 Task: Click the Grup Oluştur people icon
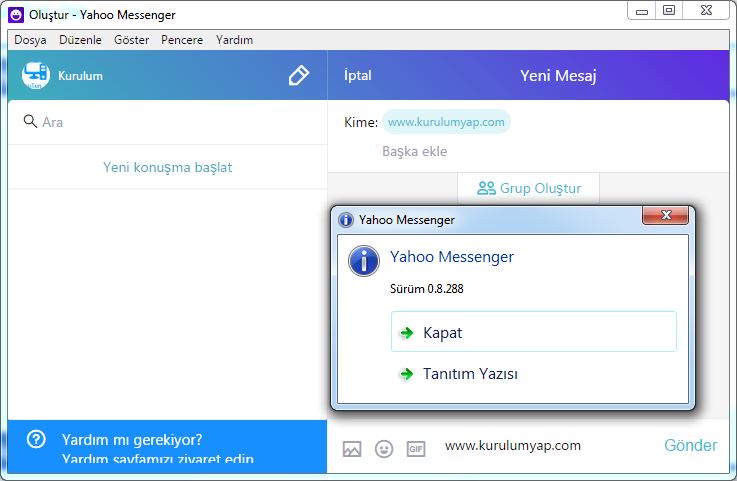coord(486,188)
